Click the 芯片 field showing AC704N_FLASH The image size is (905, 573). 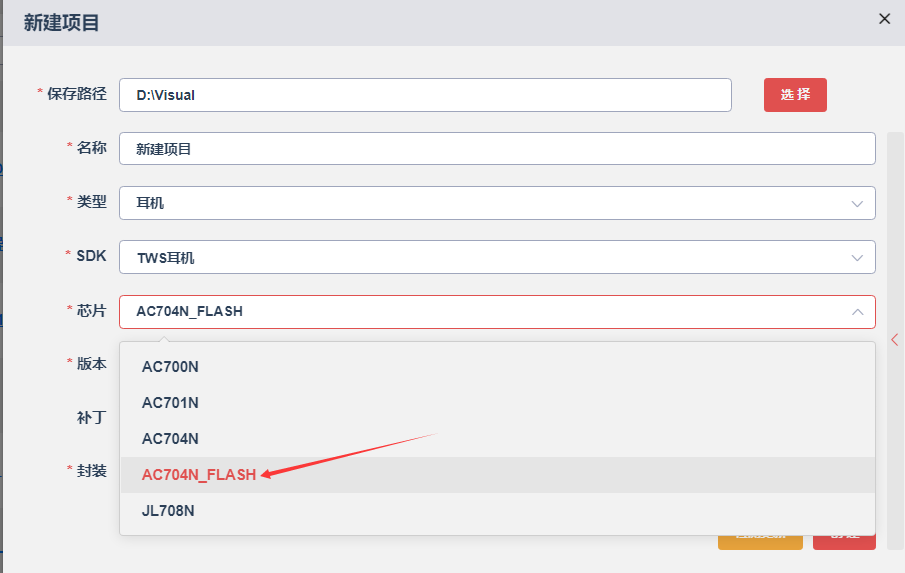click(497, 312)
